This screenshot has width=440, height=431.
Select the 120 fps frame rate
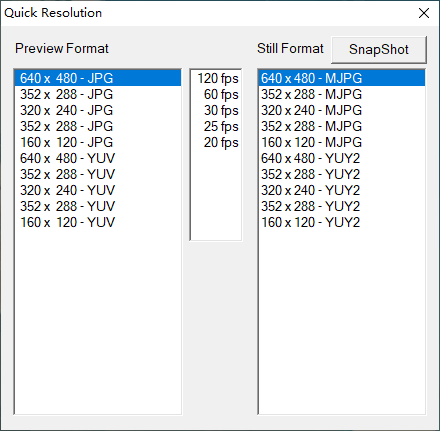[x=216, y=78]
